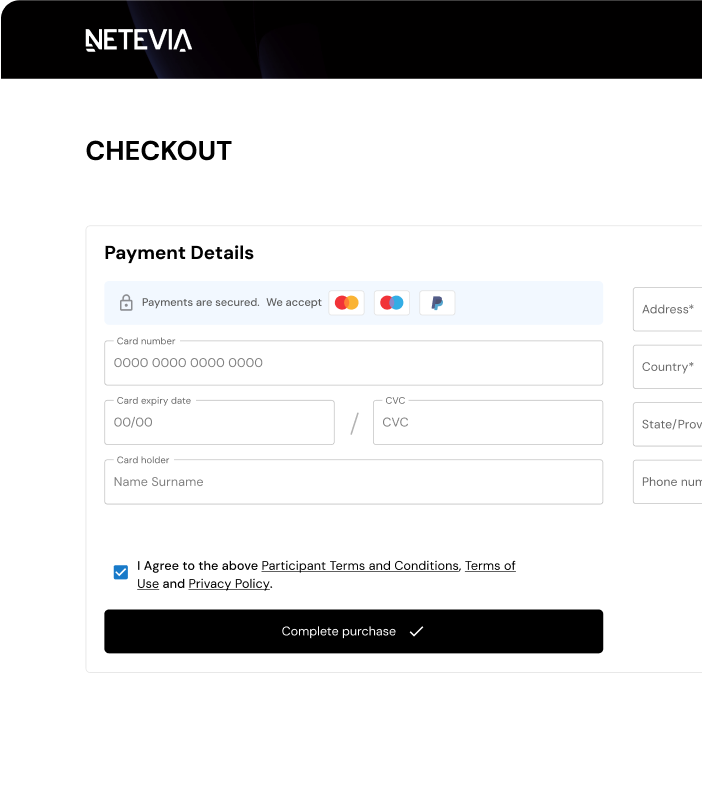Open Participant Terms and Conditions link

(359, 566)
